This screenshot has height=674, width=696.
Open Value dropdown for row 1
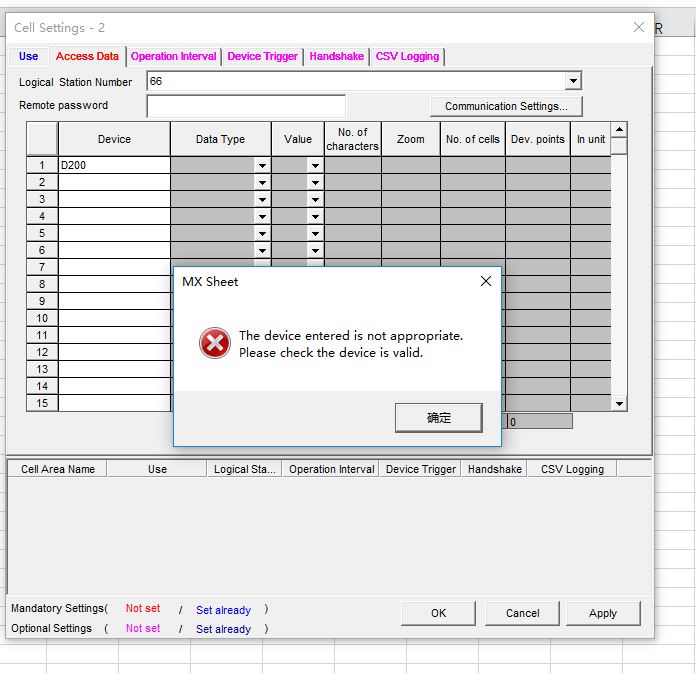point(315,166)
